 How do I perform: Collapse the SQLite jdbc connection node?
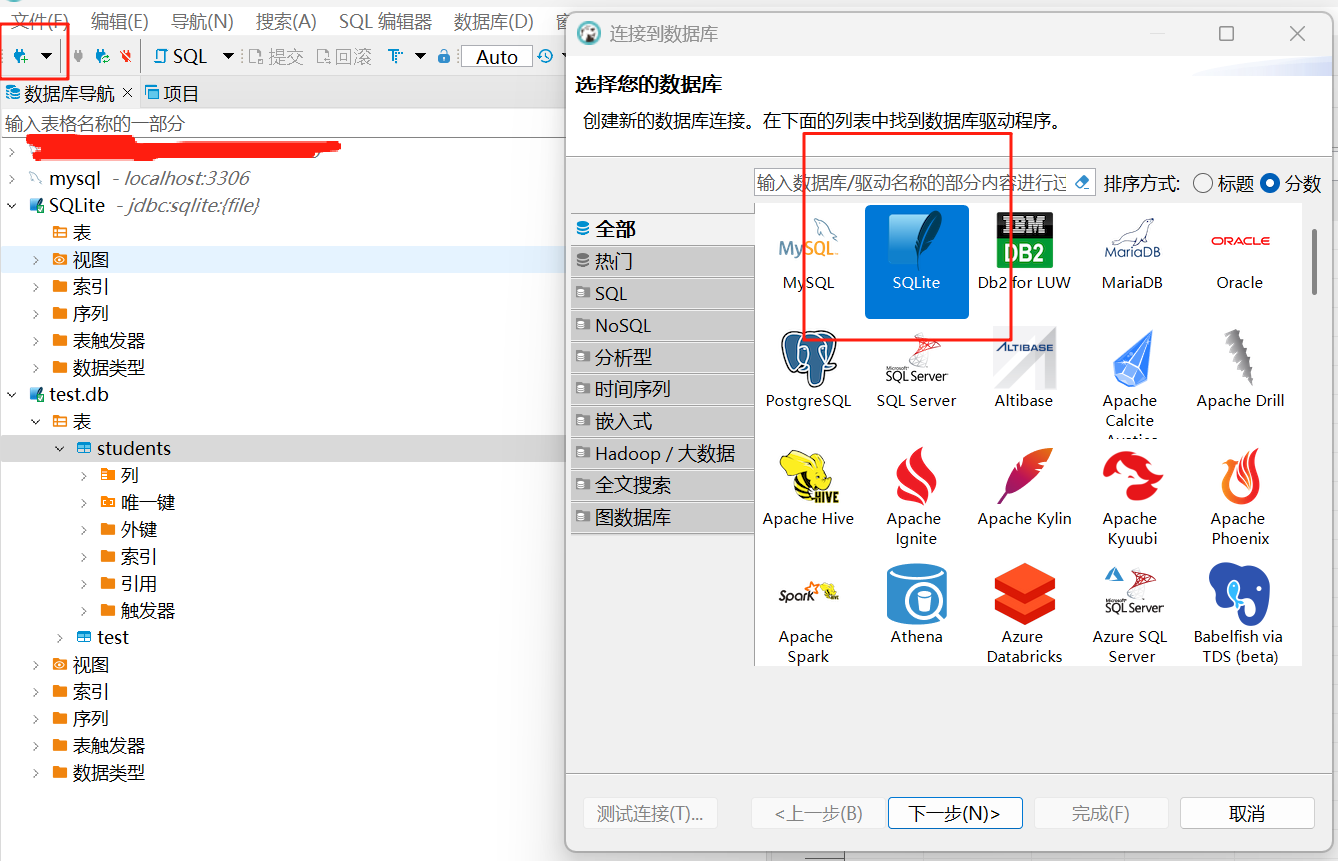pos(11,206)
